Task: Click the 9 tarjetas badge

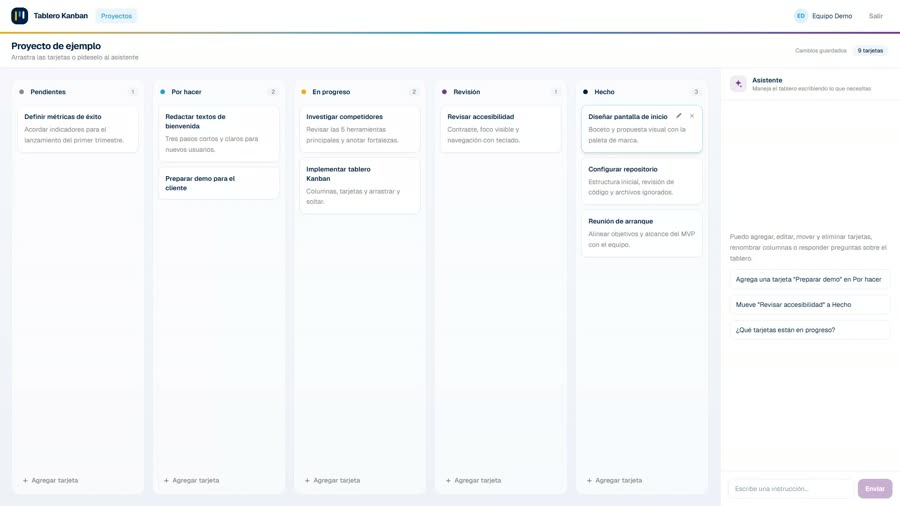Action: 870,50
